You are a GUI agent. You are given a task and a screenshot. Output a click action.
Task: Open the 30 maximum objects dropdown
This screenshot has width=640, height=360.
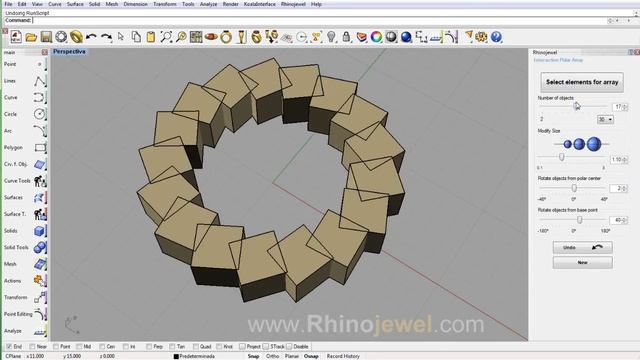click(605, 120)
